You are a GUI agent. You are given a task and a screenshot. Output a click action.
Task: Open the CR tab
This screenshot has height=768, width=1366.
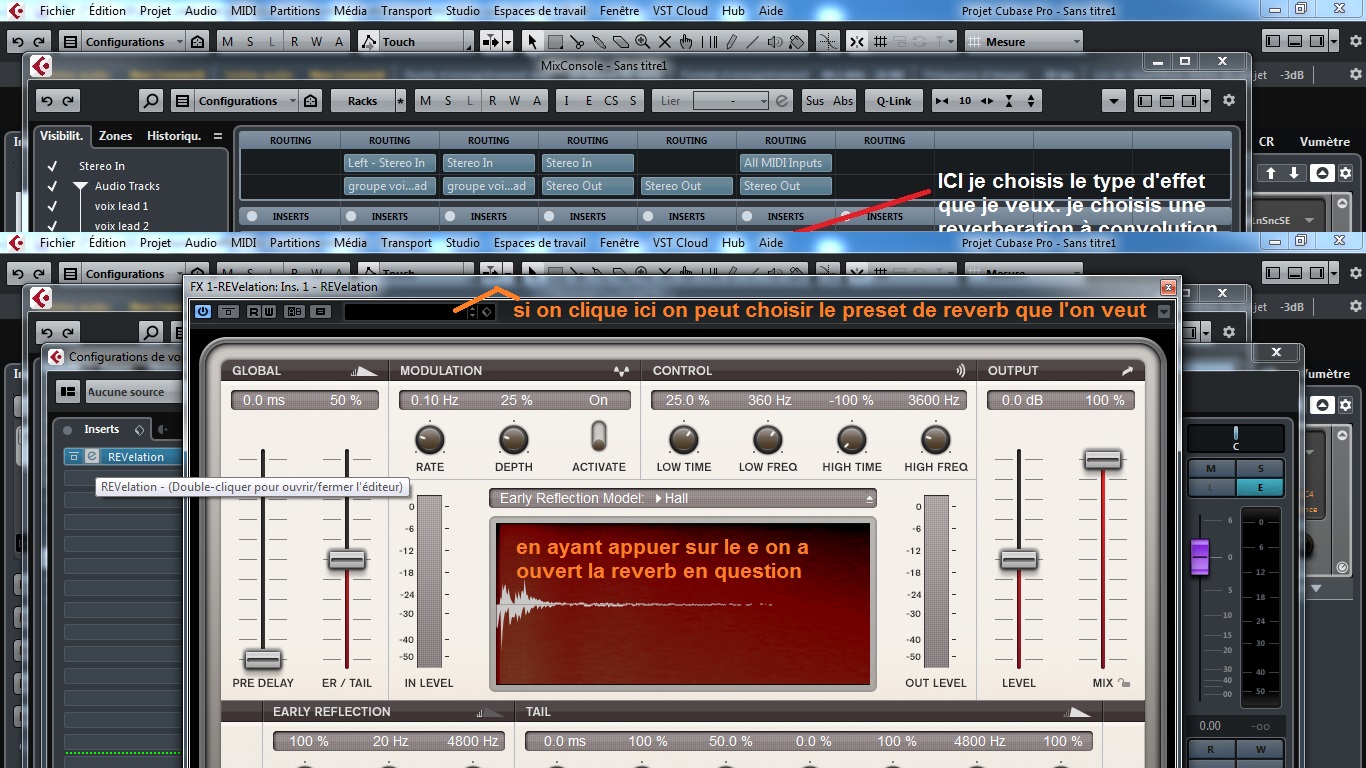(x=1267, y=142)
